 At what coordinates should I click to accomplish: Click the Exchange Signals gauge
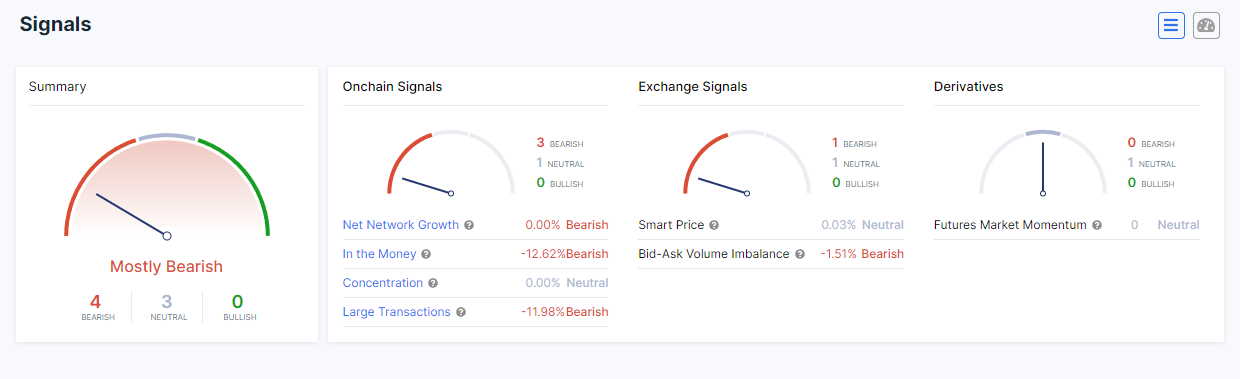click(747, 162)
